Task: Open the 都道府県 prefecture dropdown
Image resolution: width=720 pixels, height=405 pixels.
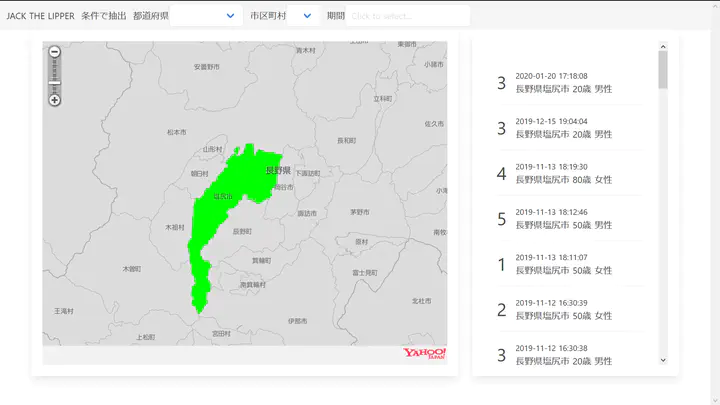Action: tap(206, 16)
